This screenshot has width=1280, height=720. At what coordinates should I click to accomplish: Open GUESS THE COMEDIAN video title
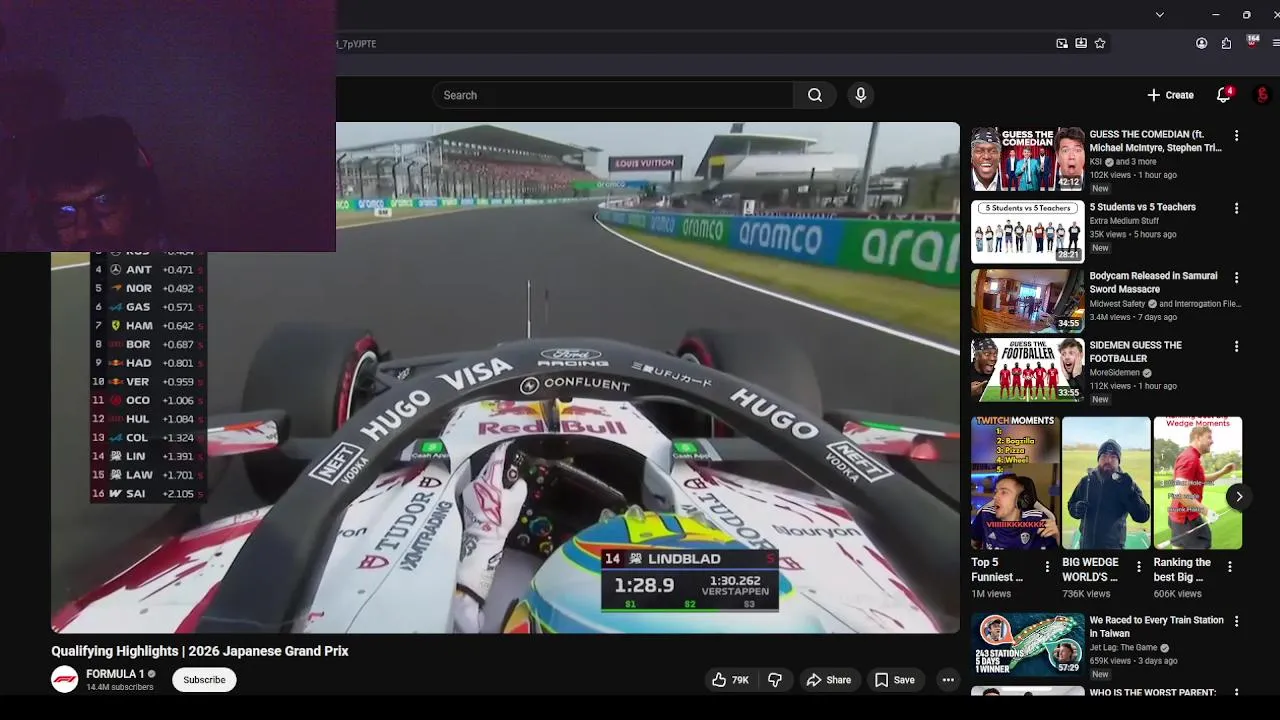pos(1155,141)
